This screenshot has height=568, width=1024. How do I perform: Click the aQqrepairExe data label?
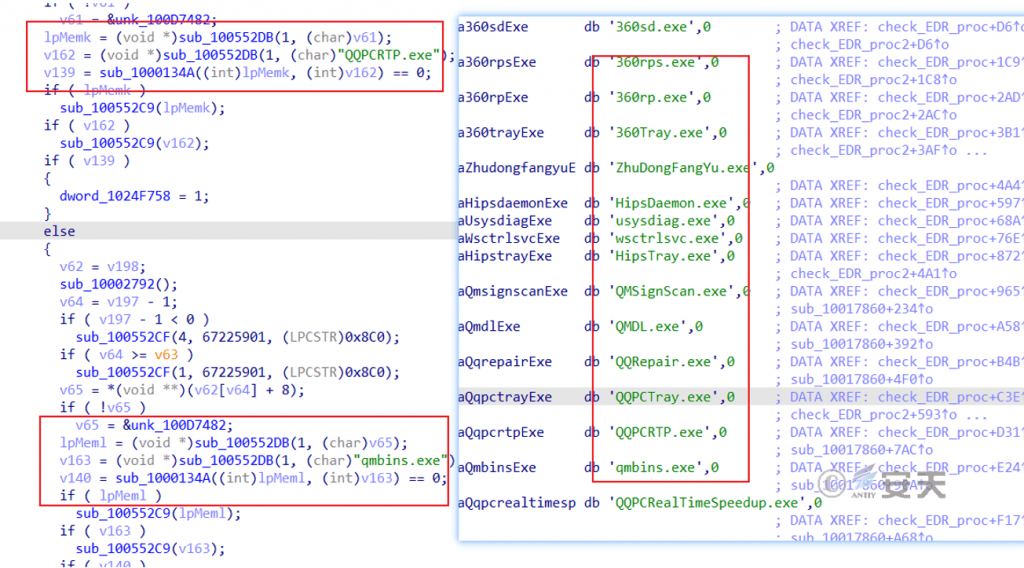[x=505, y=362]
